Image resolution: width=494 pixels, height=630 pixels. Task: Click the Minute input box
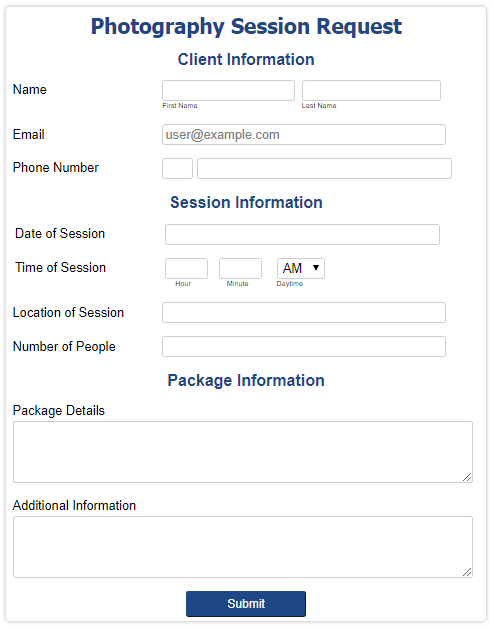pos(240,268)
